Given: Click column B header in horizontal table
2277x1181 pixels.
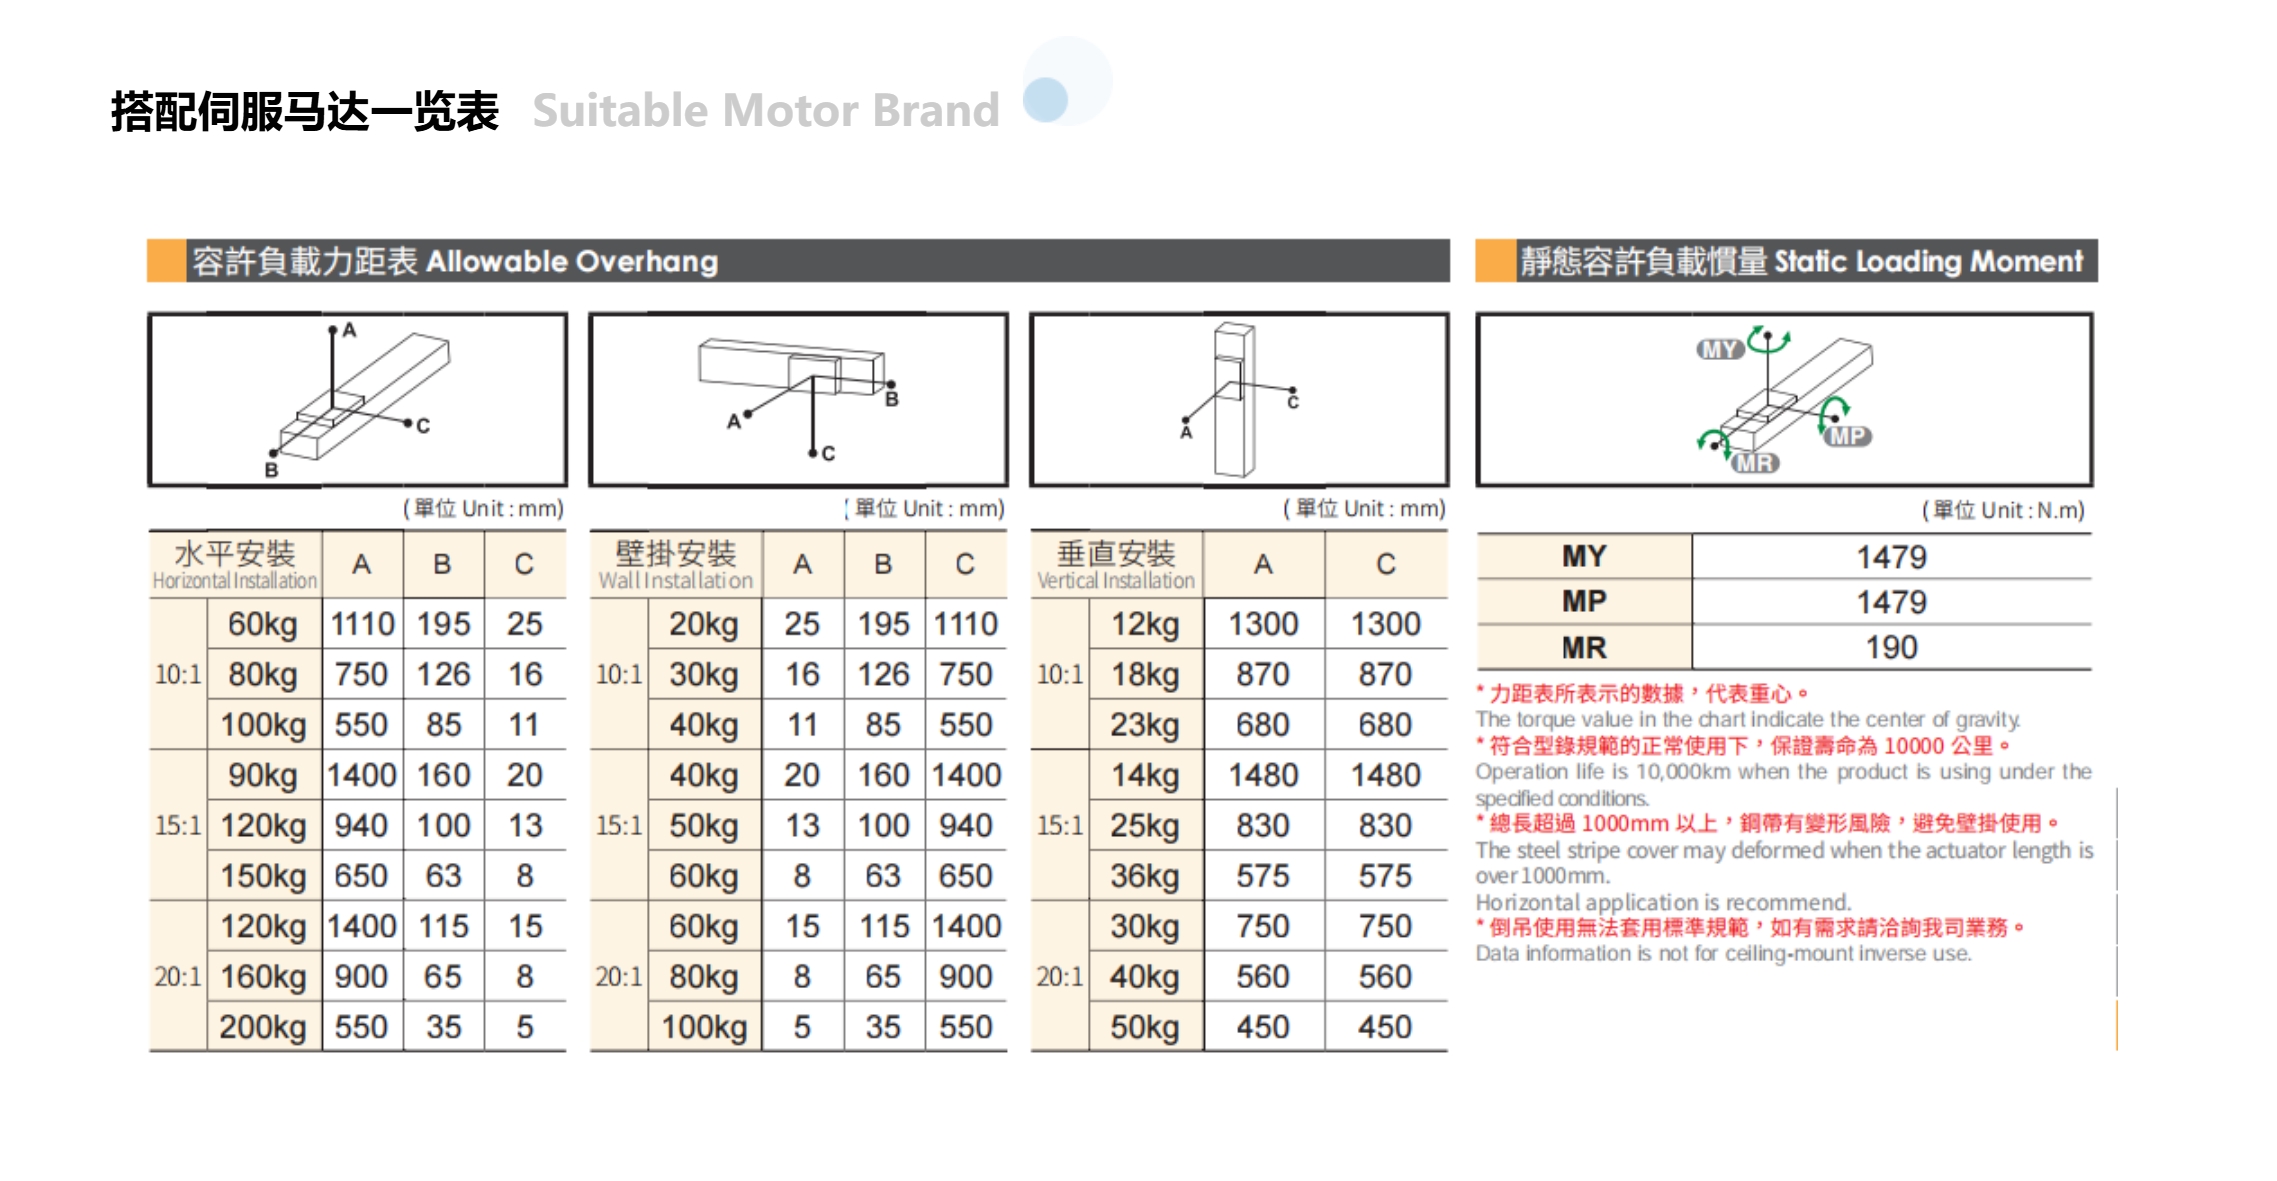Looking at the screenshot, I should (443, 564).
